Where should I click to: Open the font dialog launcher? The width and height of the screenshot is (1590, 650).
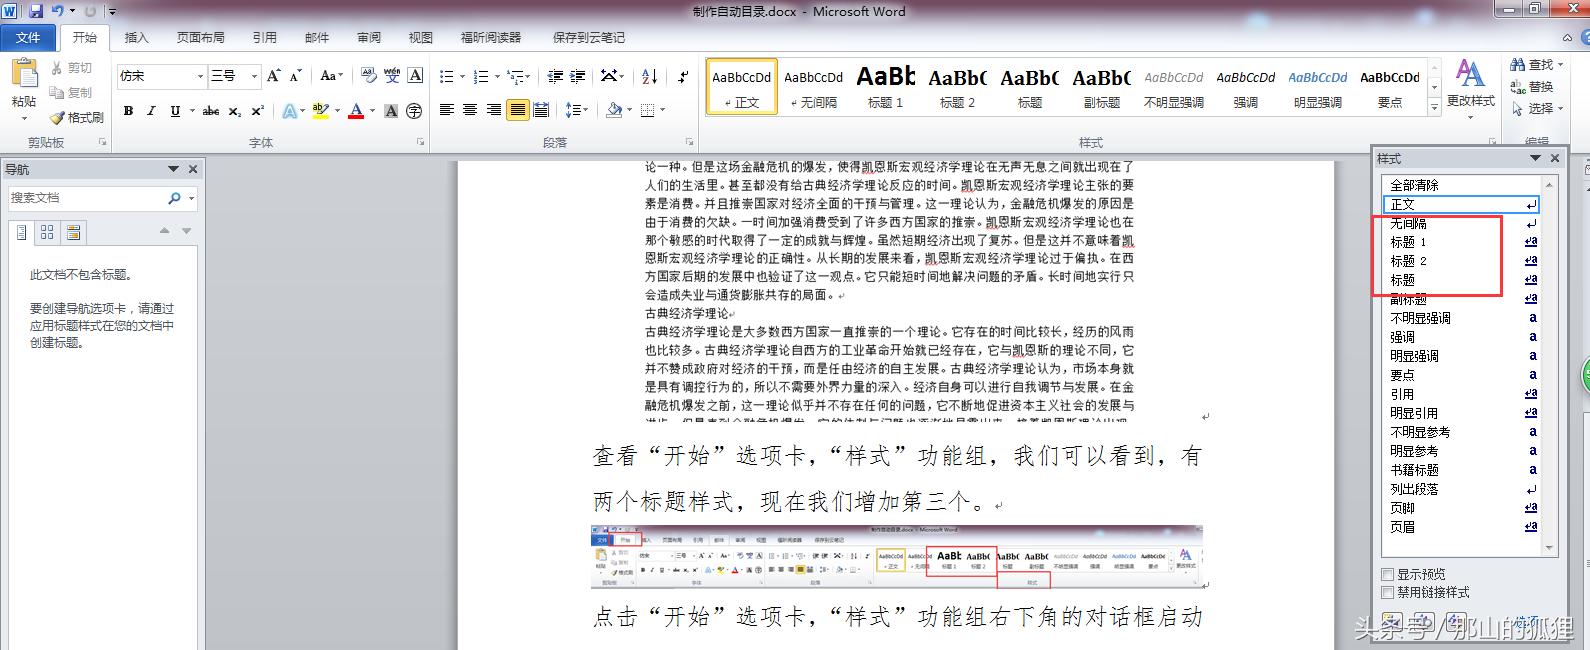click(421, 142)
